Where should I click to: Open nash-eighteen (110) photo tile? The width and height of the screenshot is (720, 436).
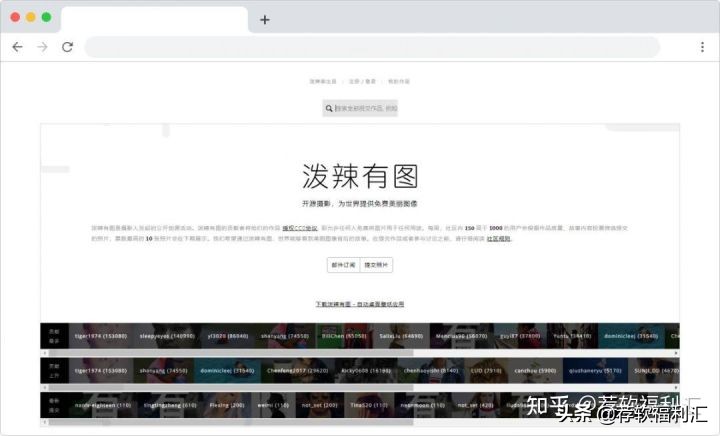(x=103, y=405)
